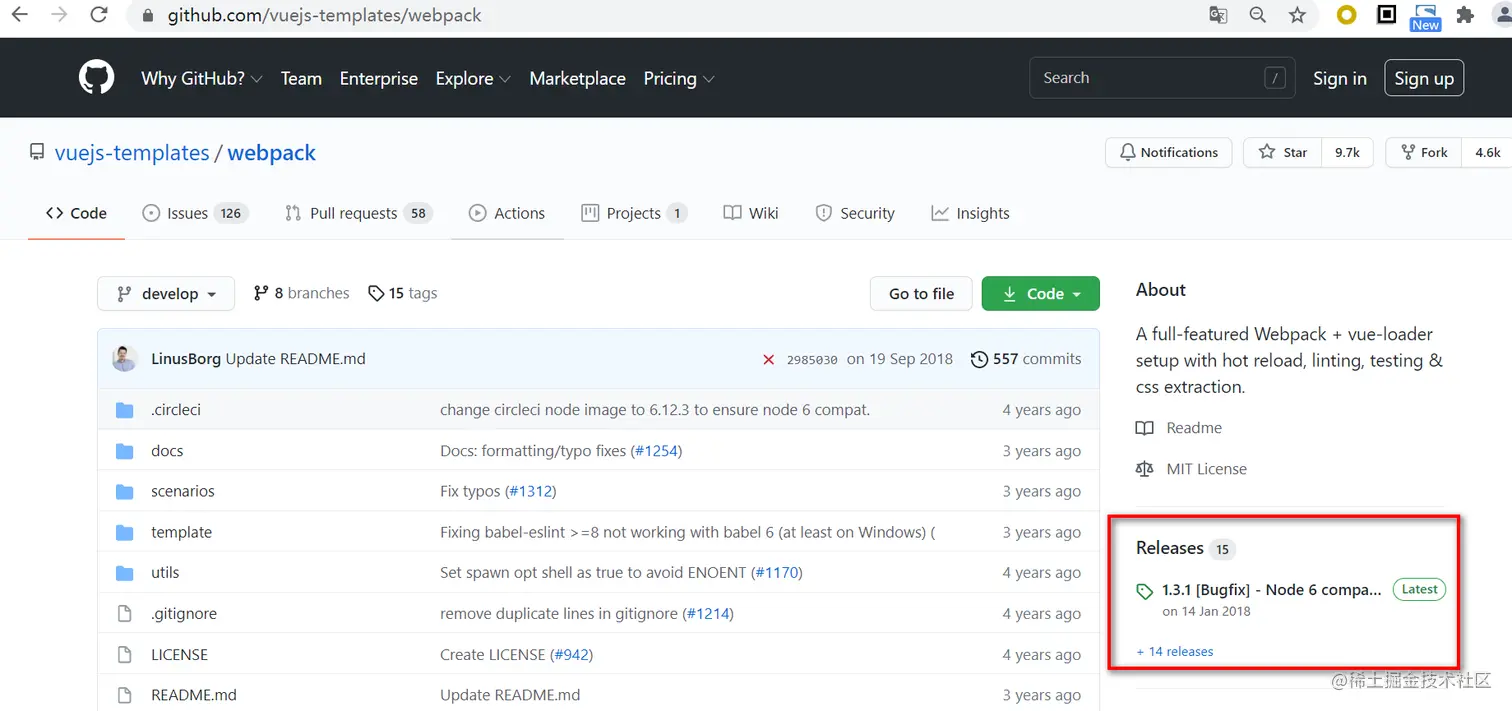This screenshot has width=1512, height=711.
Task: Switch to the Projects tab
Action: coord(634,213)
